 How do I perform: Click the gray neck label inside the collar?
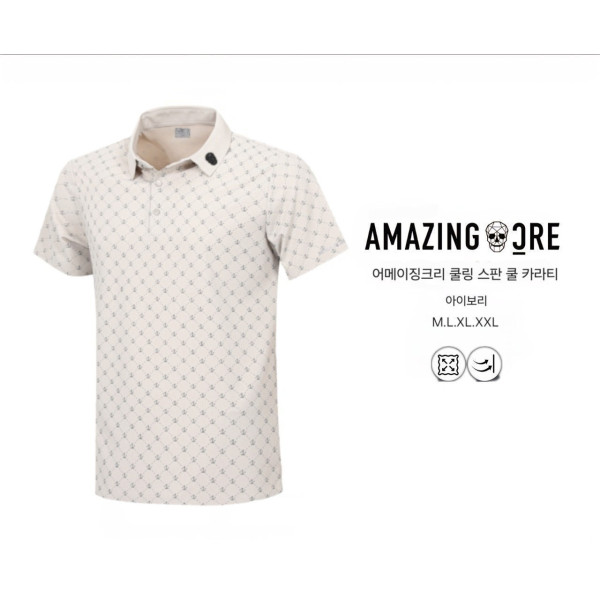click(x=183, y=133)
